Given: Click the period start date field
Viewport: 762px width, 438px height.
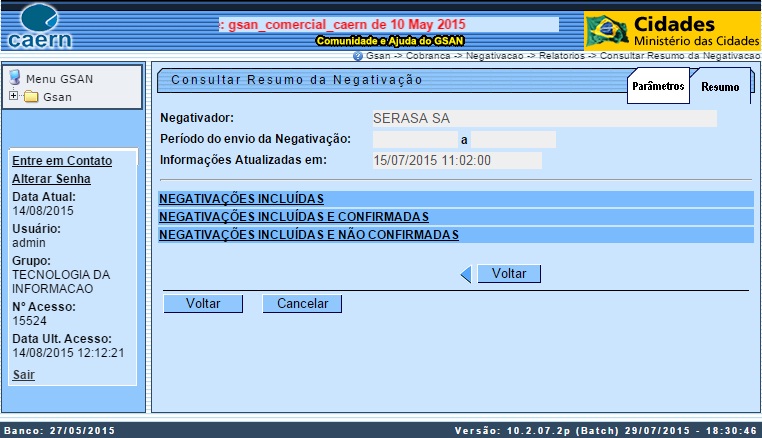Looking at the screenshot, I should tap(415, 140).
